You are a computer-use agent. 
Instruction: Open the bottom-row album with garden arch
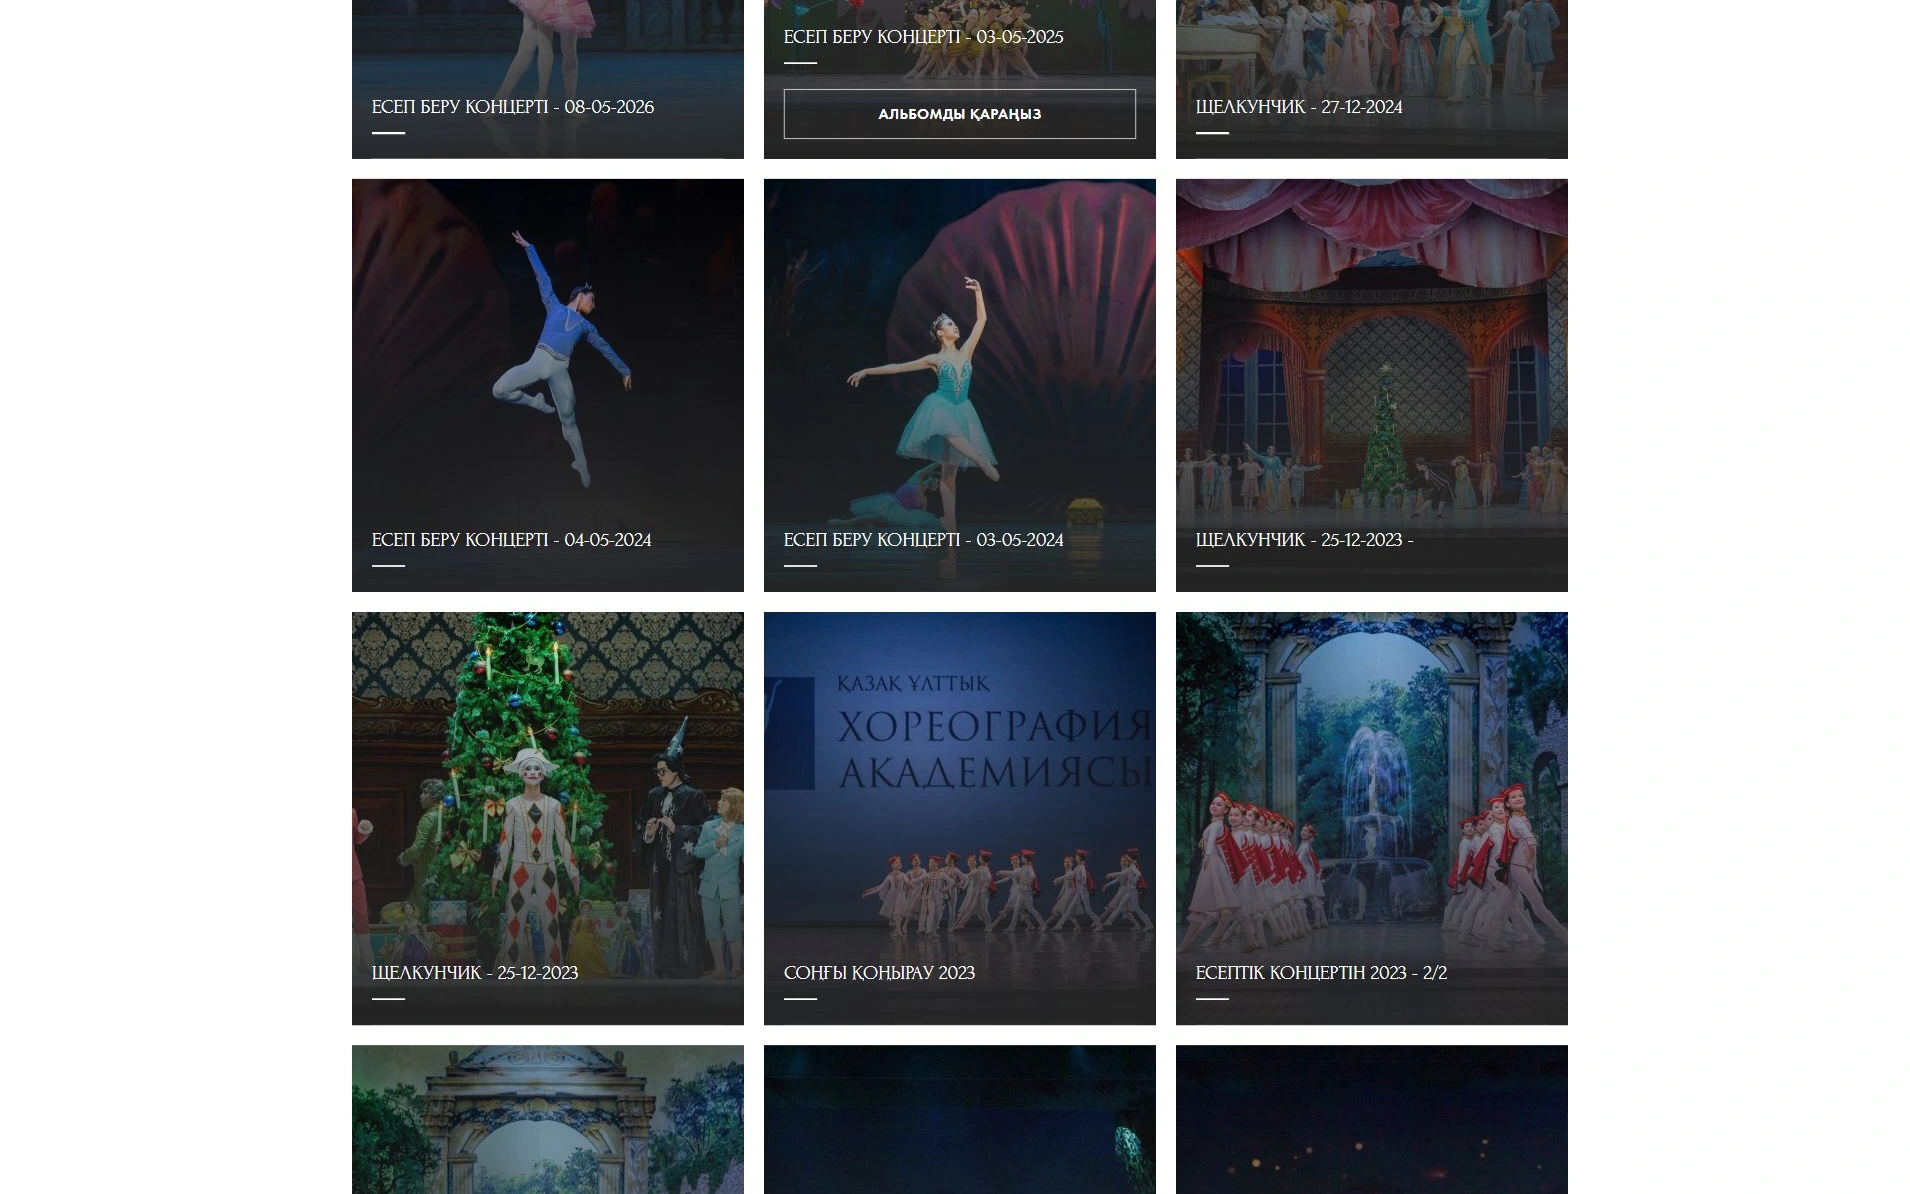pos(547,1119)
